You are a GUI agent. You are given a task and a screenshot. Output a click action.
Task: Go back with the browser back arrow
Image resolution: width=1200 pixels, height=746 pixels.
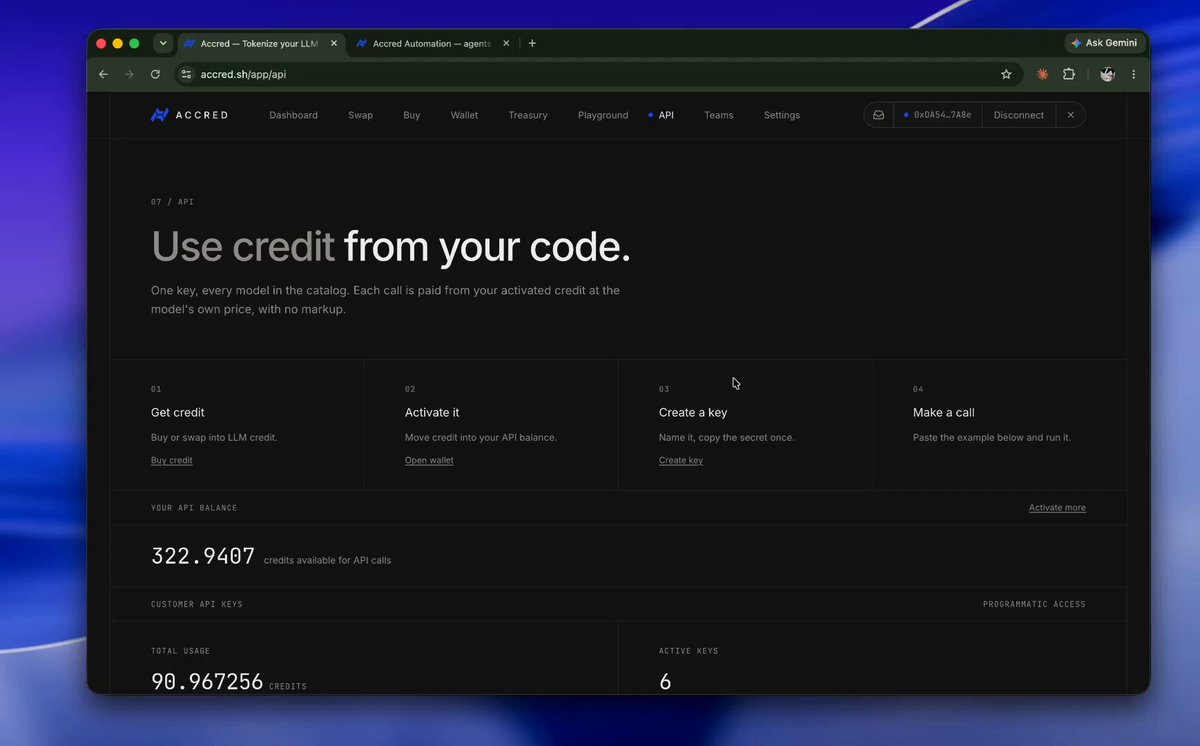click(x=103, y=74)
